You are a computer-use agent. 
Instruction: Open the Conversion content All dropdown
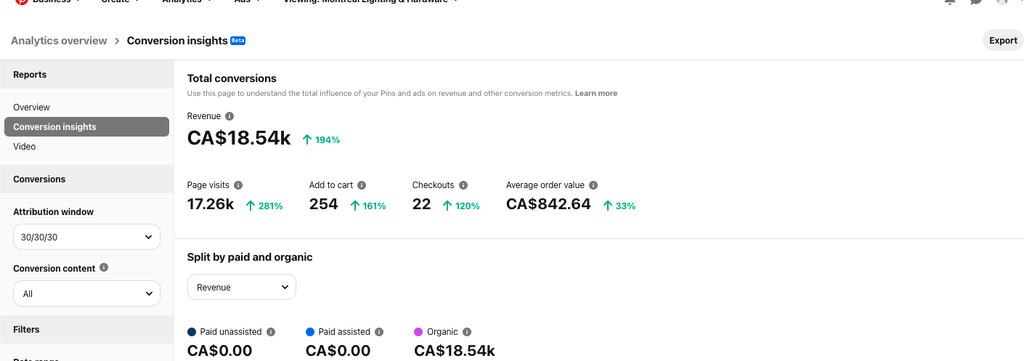pyautogui.click(x=87, y=294)
